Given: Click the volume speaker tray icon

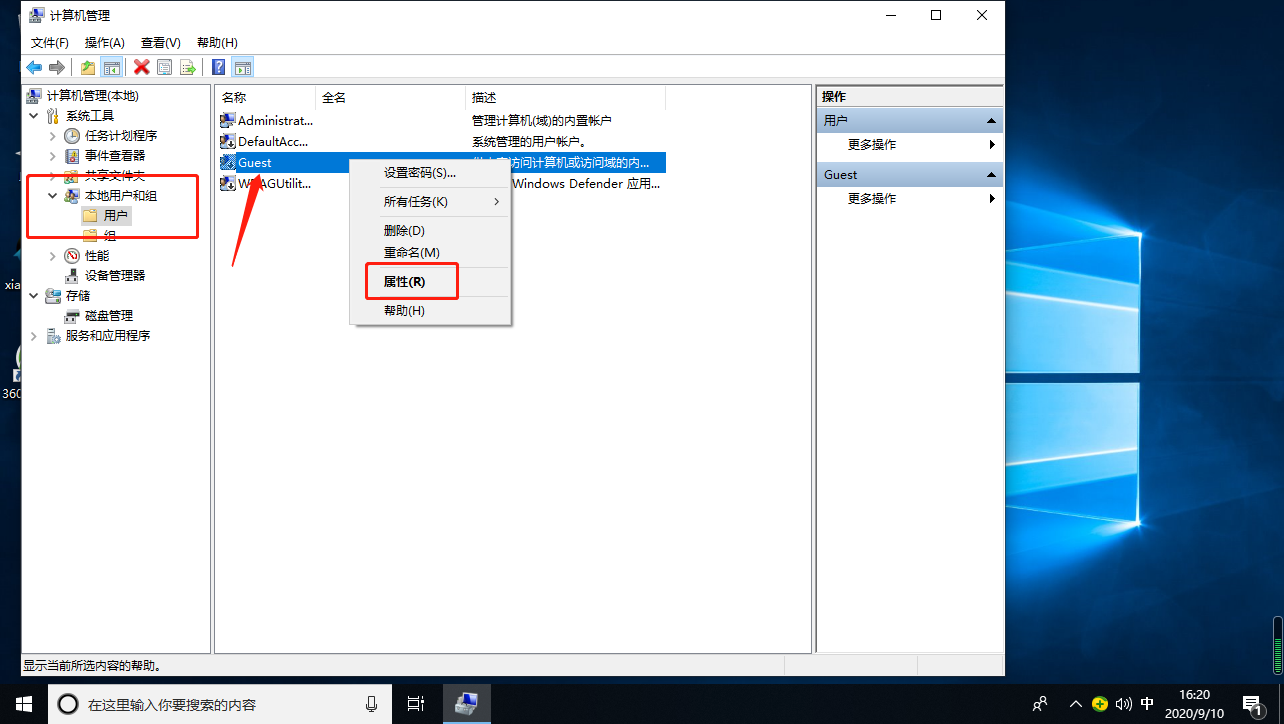Looking at the screenshot, I should [1123, 704].
